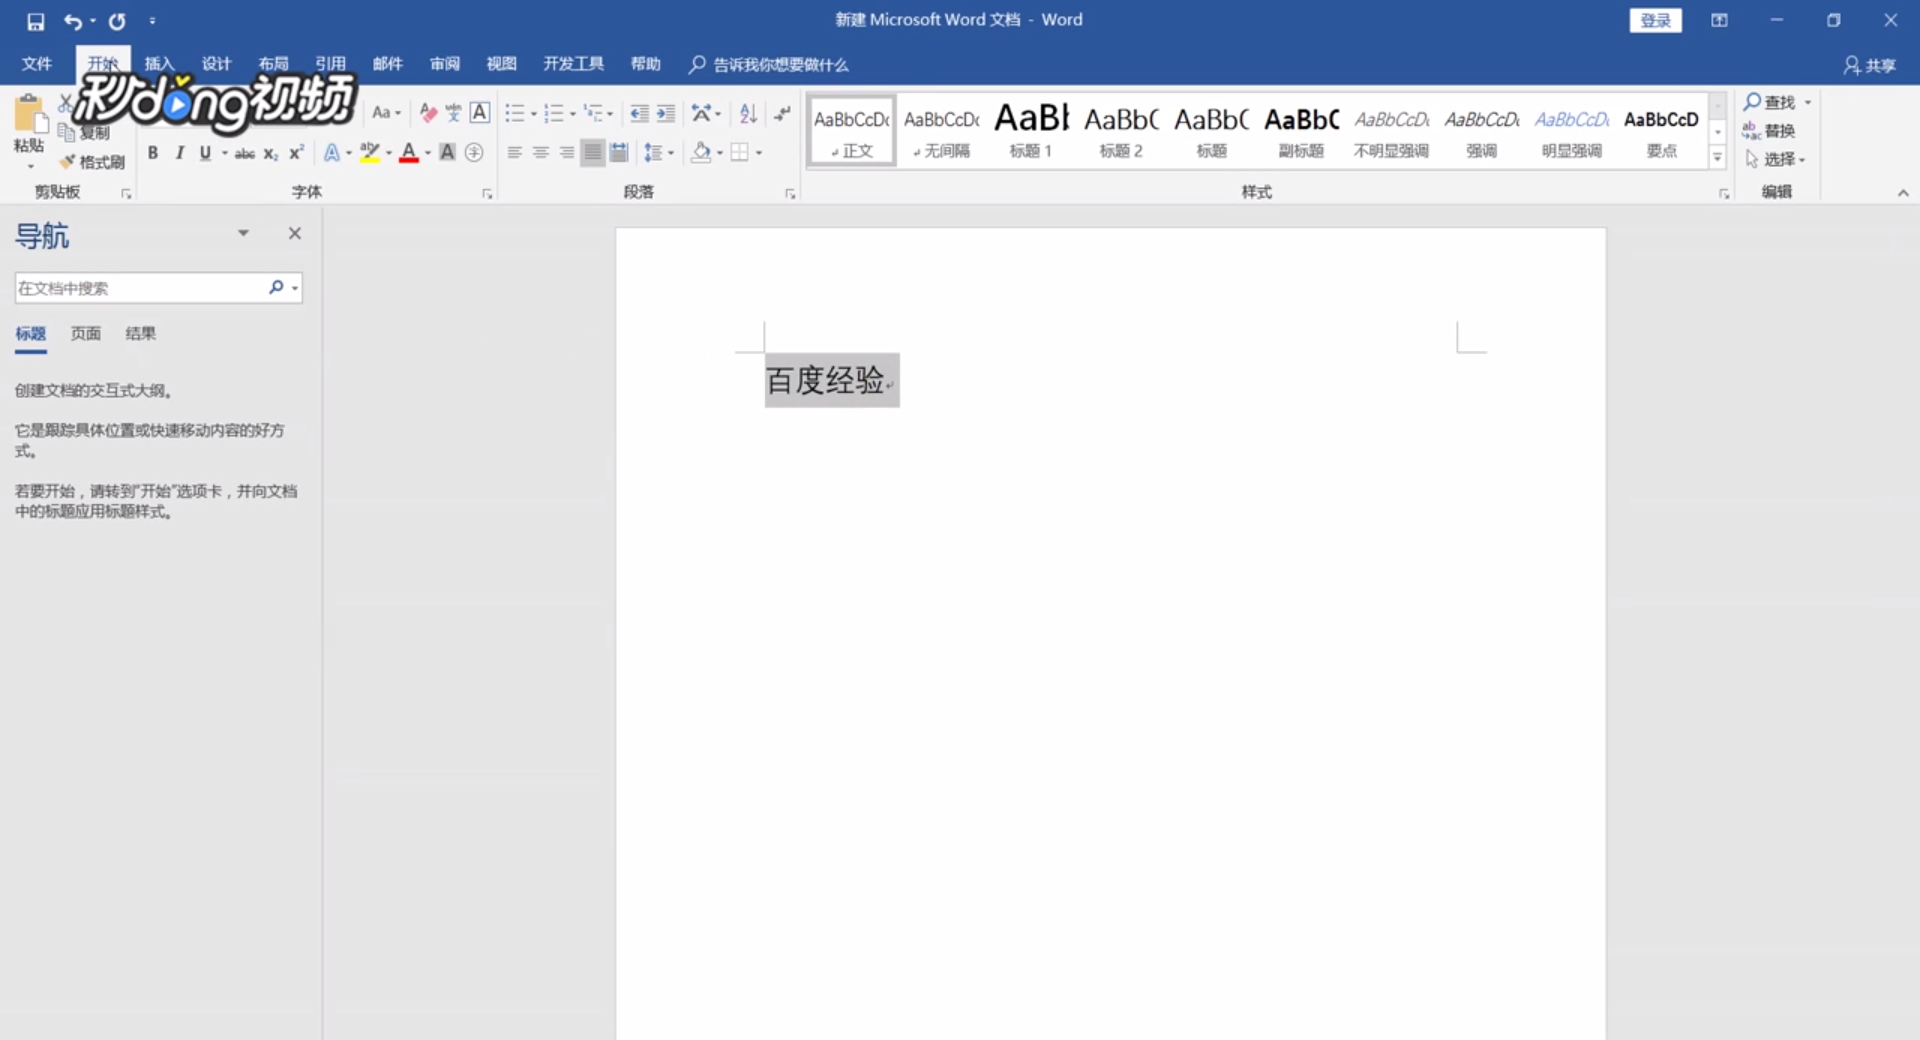Click the Borders grid icon
Viewport: 1920px width, 1040px height.
coord(740,152)
